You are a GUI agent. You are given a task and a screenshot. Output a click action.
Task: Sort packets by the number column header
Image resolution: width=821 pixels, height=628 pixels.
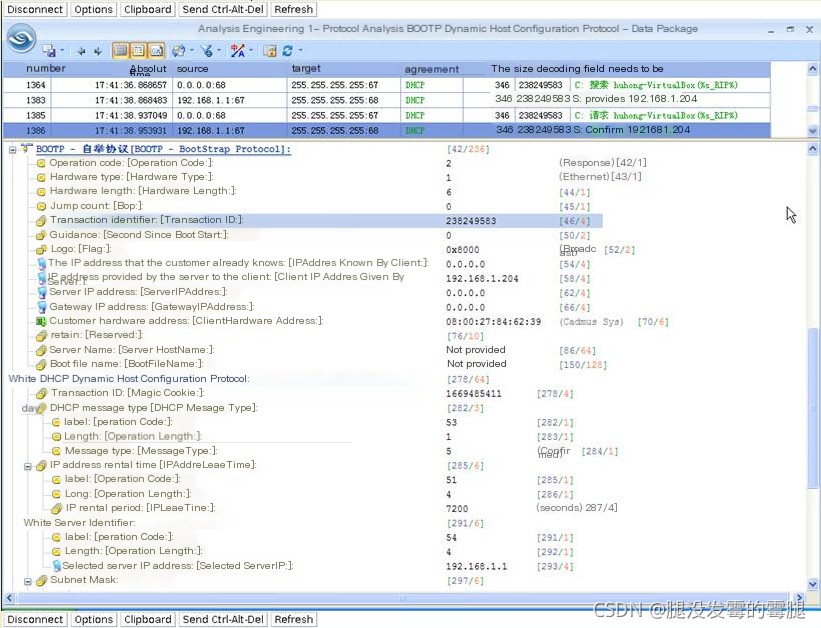[46, 69]
